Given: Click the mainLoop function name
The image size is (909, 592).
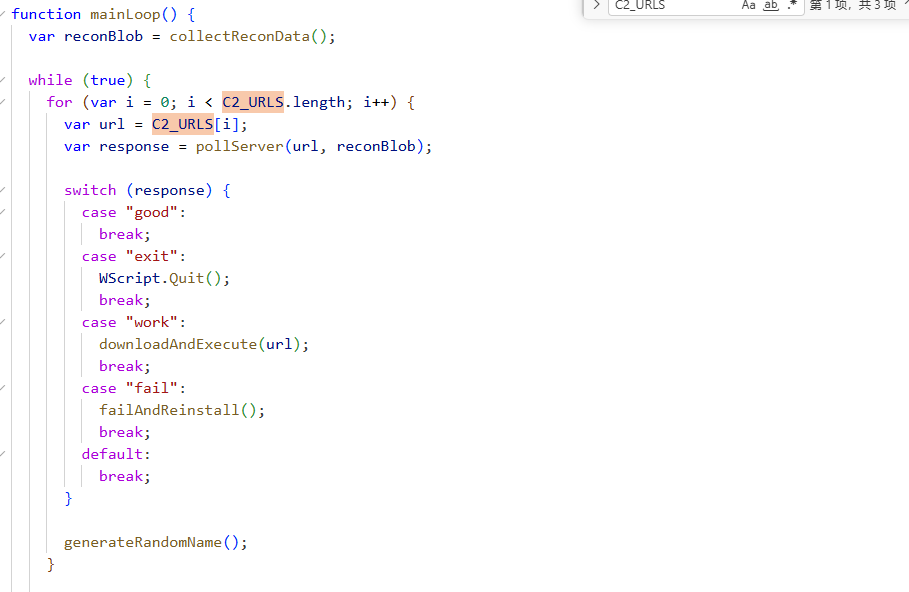Looking at the screenshot, I should 125,14.
